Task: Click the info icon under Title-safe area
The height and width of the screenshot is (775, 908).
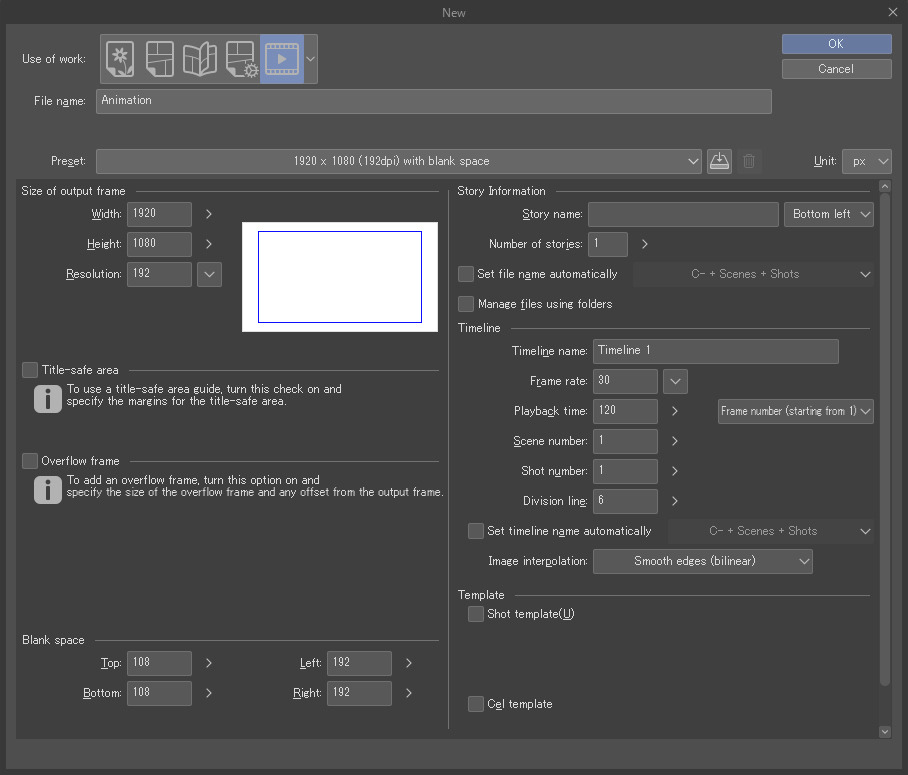Action: 47,398
